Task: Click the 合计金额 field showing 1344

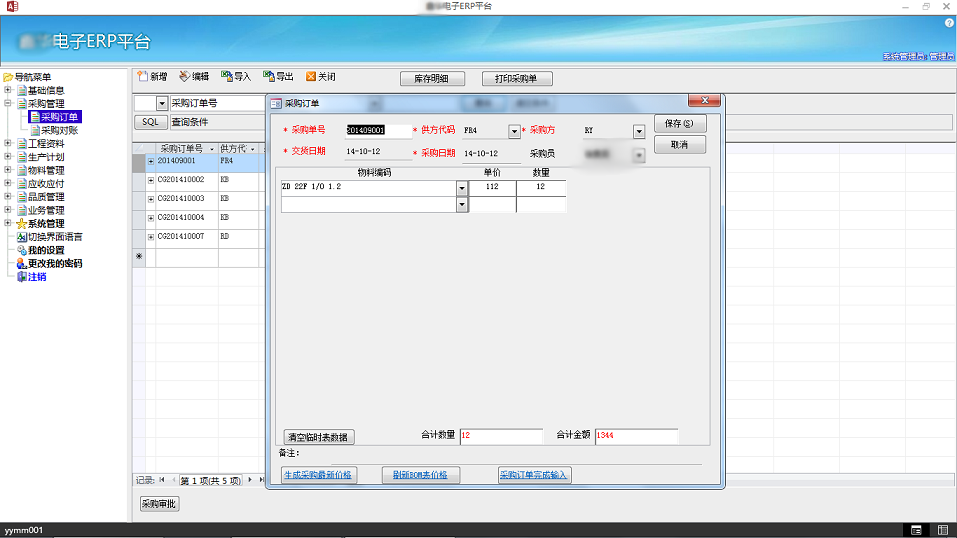Action: [637, 436]
